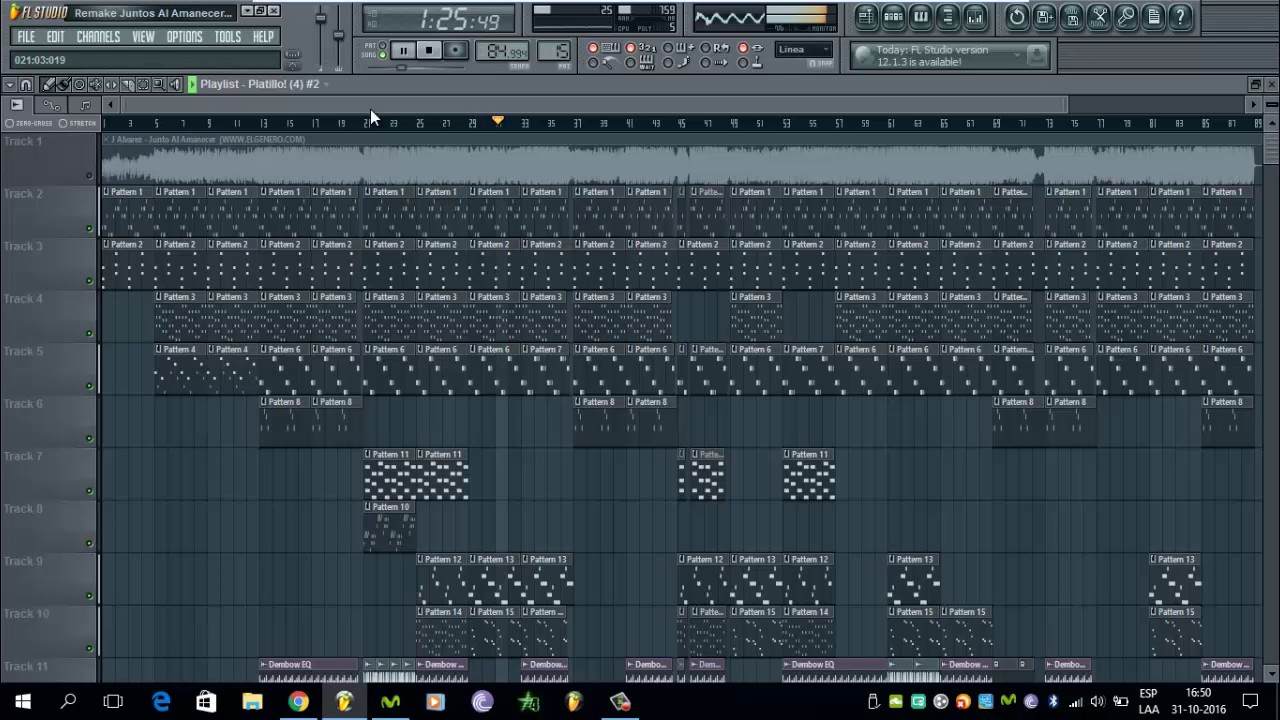Open the CHANNELS menu
The image size is (1280, 720).
tap(98, 37)
